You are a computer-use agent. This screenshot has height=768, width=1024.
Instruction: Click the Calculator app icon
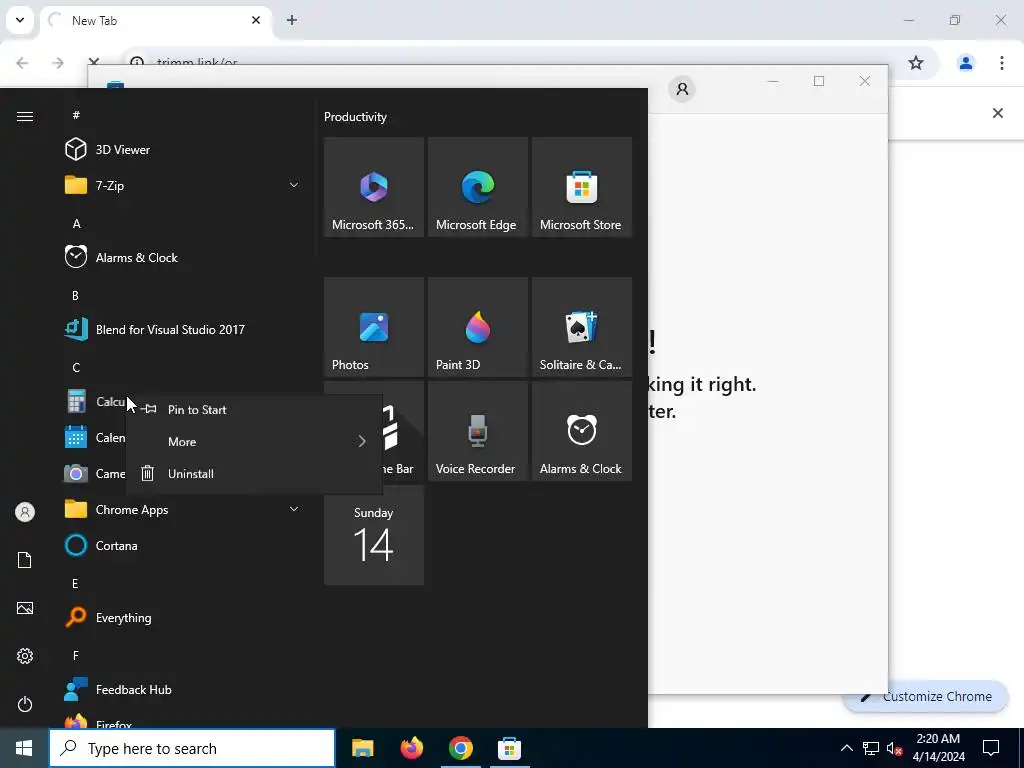76,401
